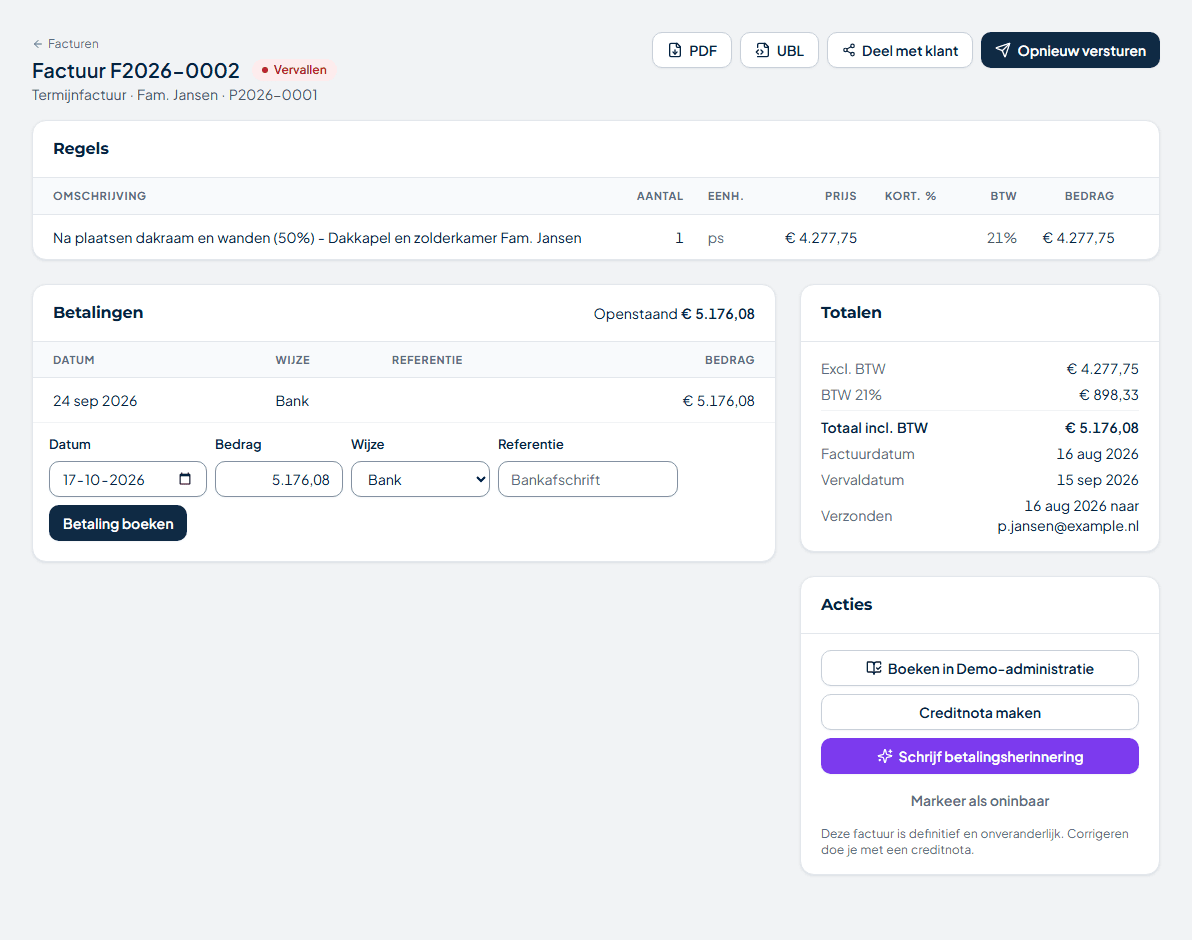Click the OMSCHRIJVING column header
The image size is (1192, 940).
pos(100,196)
